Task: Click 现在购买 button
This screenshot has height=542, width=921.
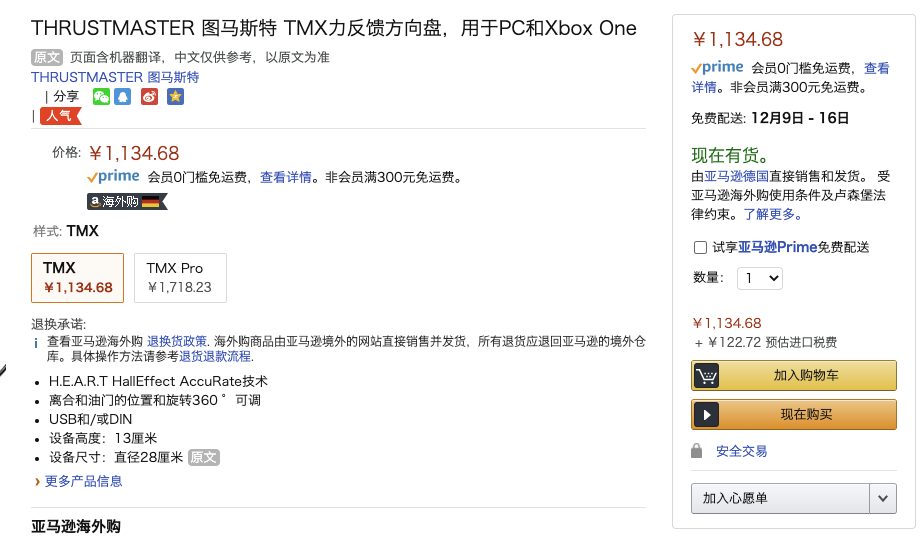Action: [794, 415]
